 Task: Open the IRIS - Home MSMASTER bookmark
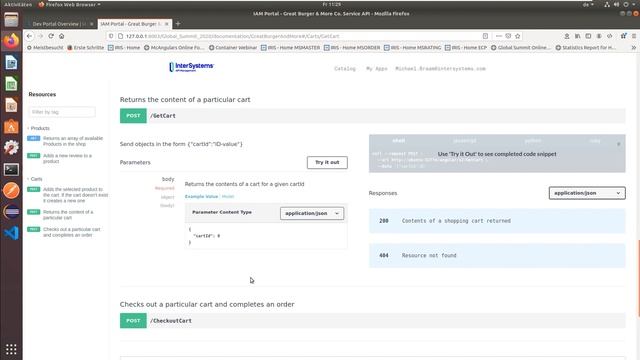[x=290, y=47]
